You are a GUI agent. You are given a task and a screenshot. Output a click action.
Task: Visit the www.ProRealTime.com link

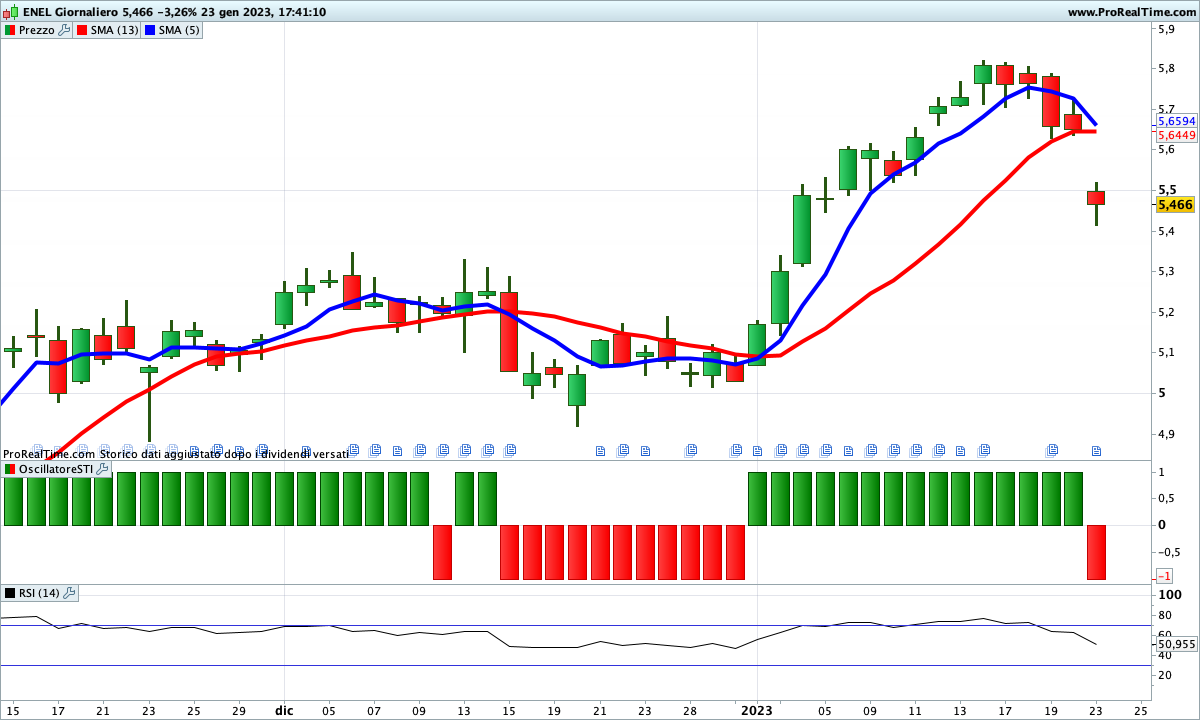pos(1131,12)
